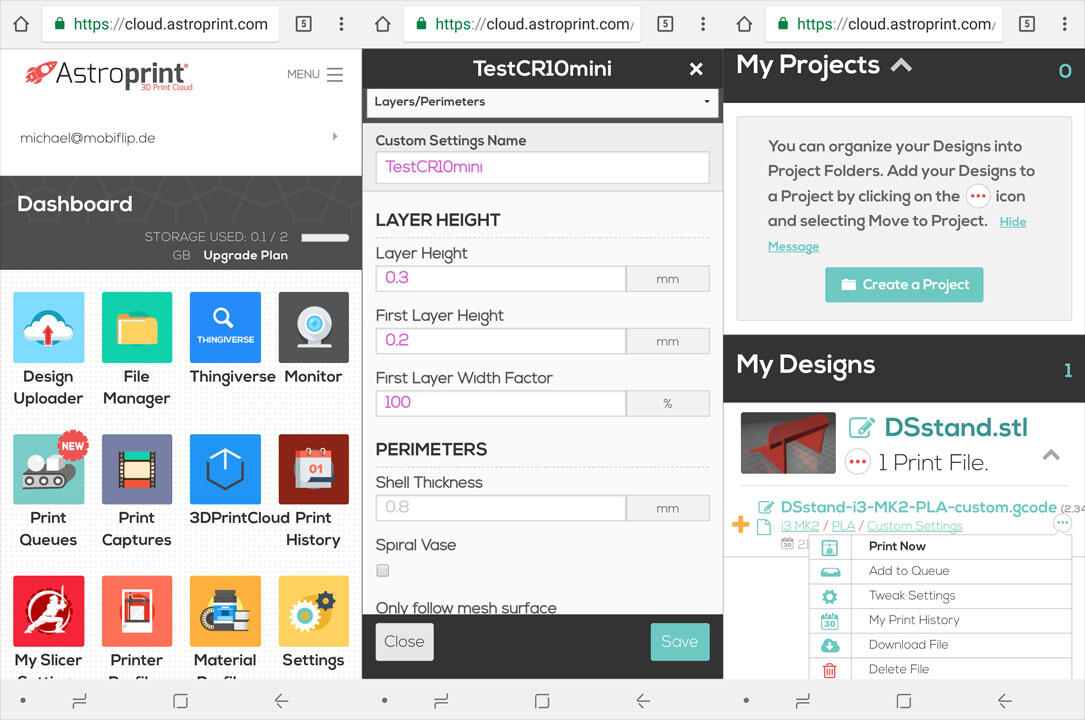This screenshot has height=720, width=1085.
Task: Open Print History calendar icon
Action: 313,469
